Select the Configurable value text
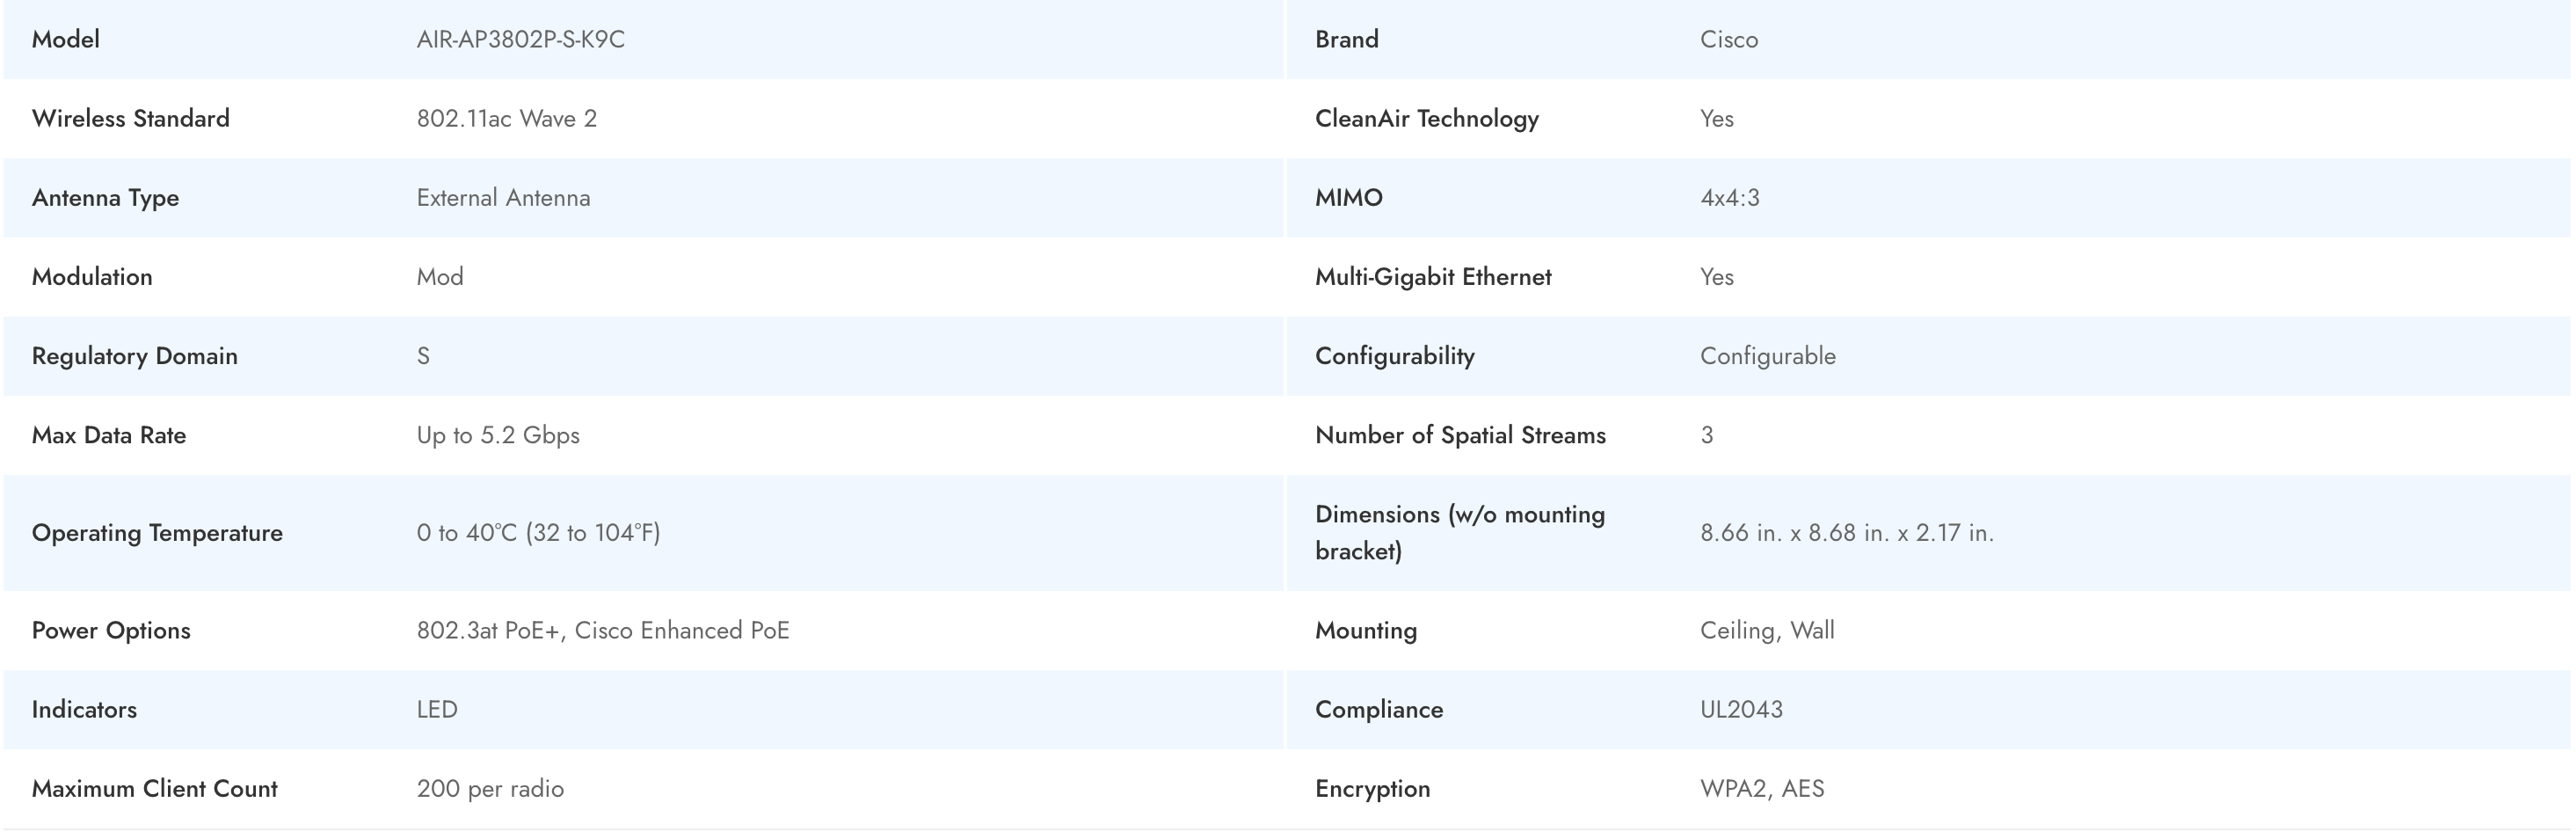This screenshot has width=2576, height=839. (x=1767, y=355)
